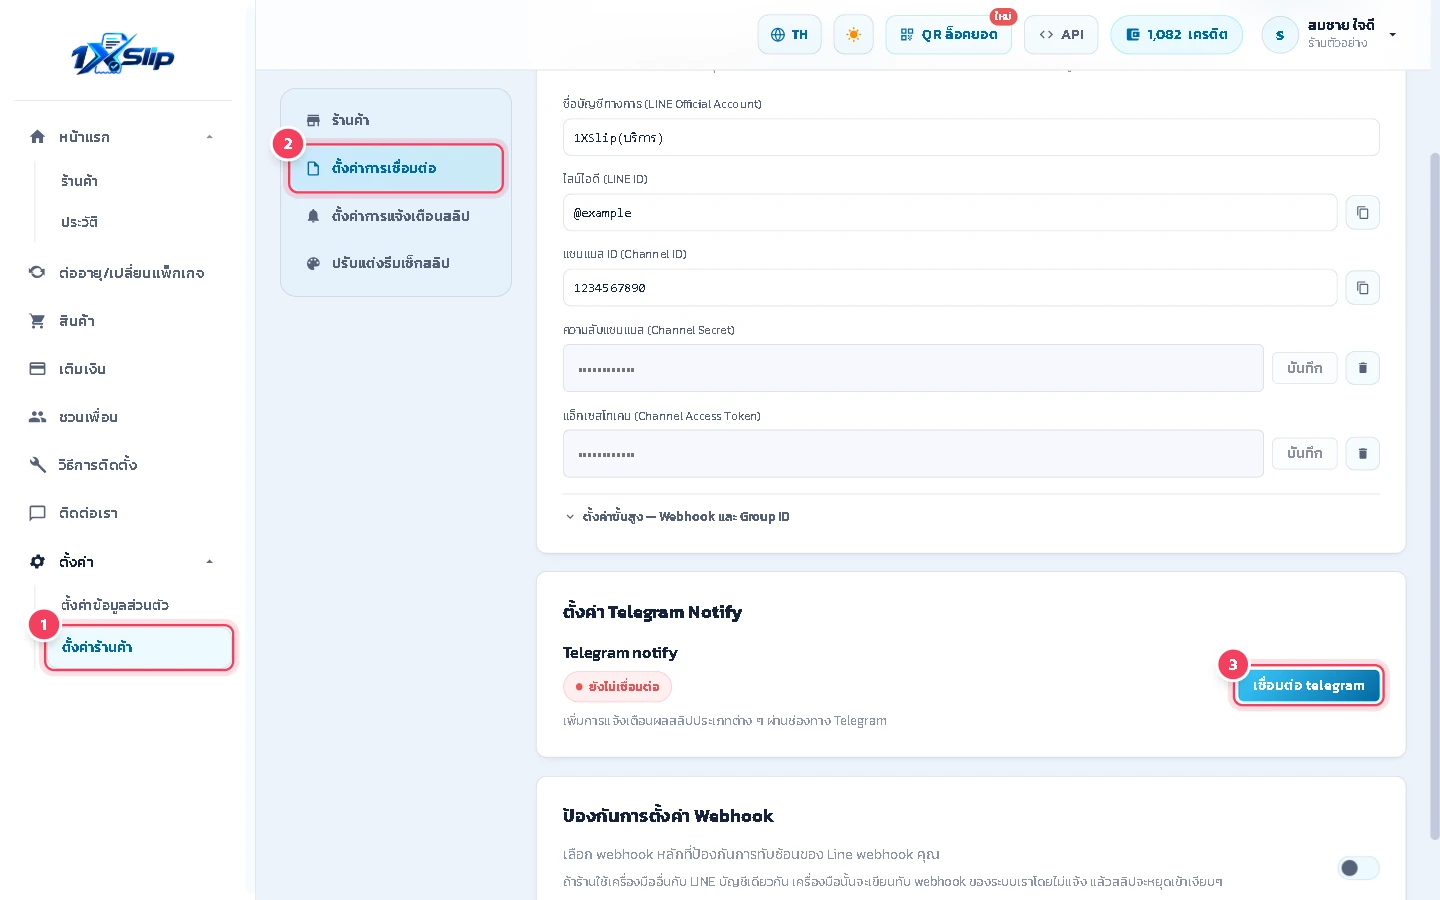Viewport: 1440px width, 900px height.
Task: Copy the LINE ID value
Action: coord(1362,212)
